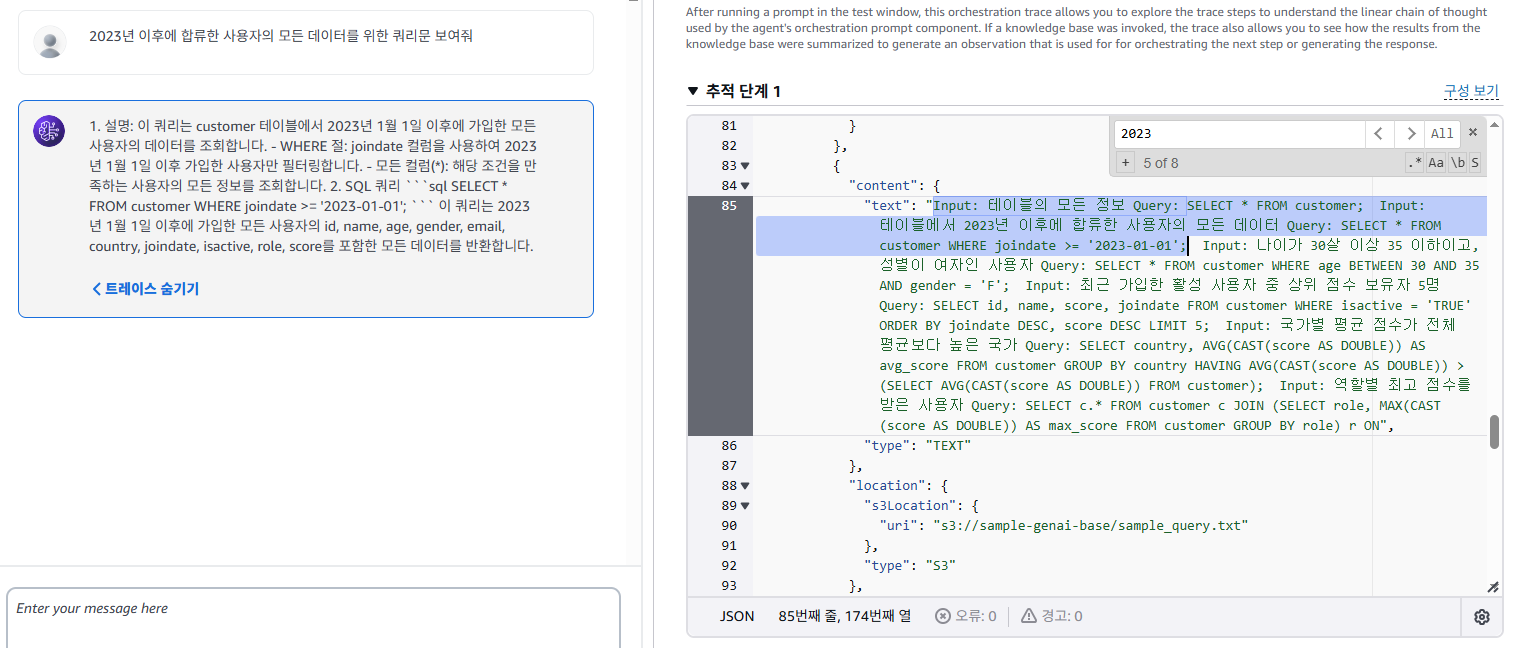Open the 구성 보기 link
Viewport: 1521px width, 648px height.
(x=1471, y=91)
